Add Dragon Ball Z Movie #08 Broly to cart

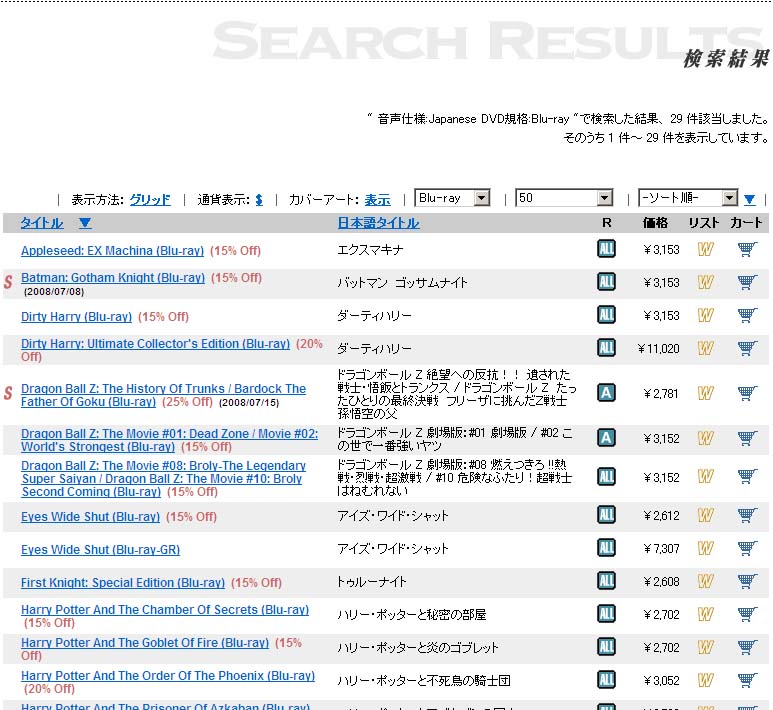[747, 477]
